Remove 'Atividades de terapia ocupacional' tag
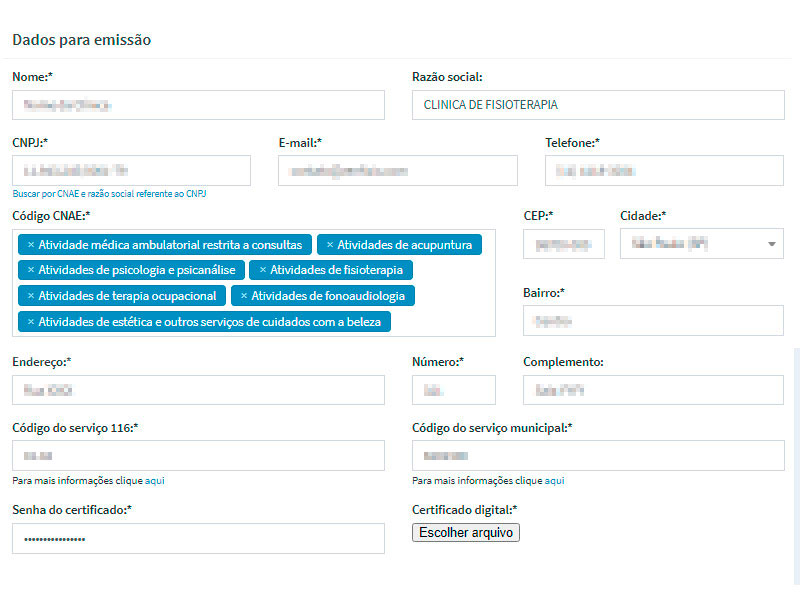Image resolution: width=800 pixels, height=600 pixels. 30,296
